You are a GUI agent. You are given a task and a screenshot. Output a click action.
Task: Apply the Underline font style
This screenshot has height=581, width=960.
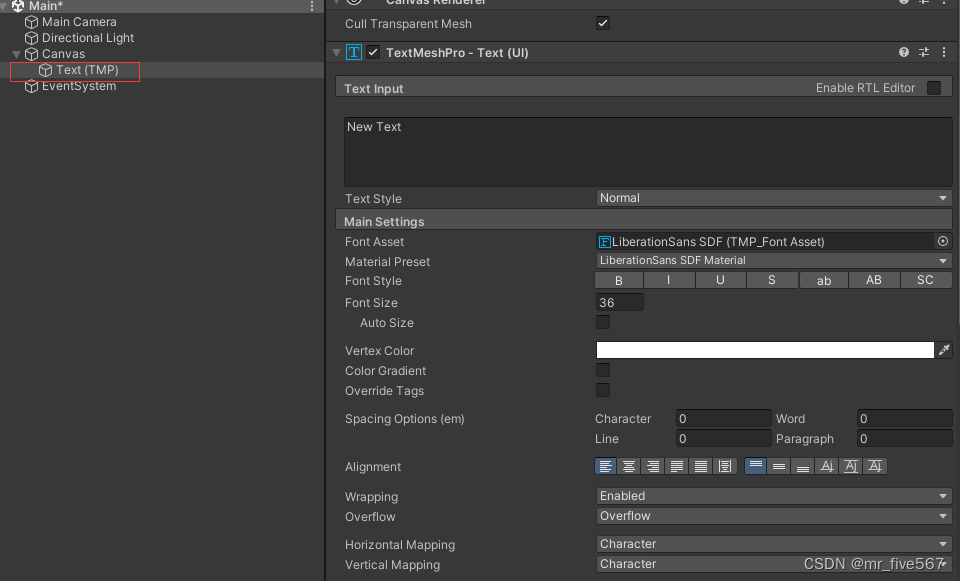point(720,280)
